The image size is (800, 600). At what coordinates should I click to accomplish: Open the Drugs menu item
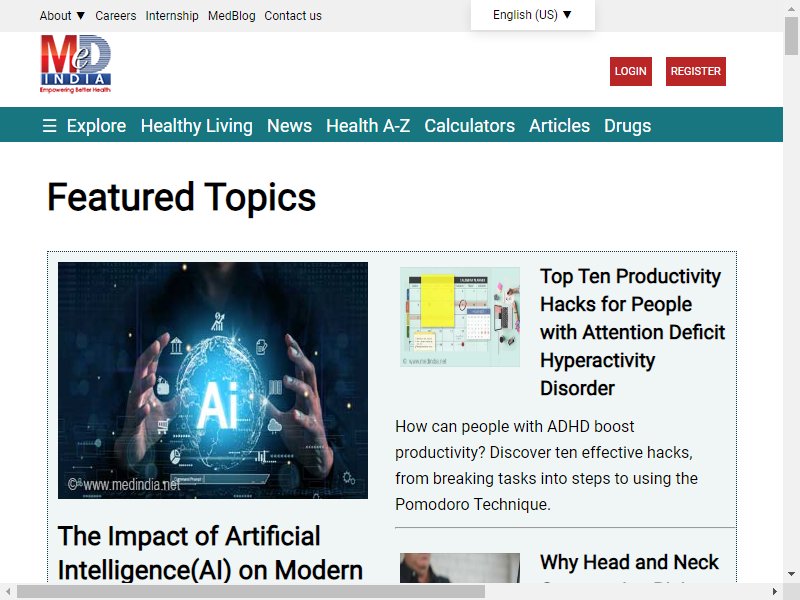click(628, 126)
